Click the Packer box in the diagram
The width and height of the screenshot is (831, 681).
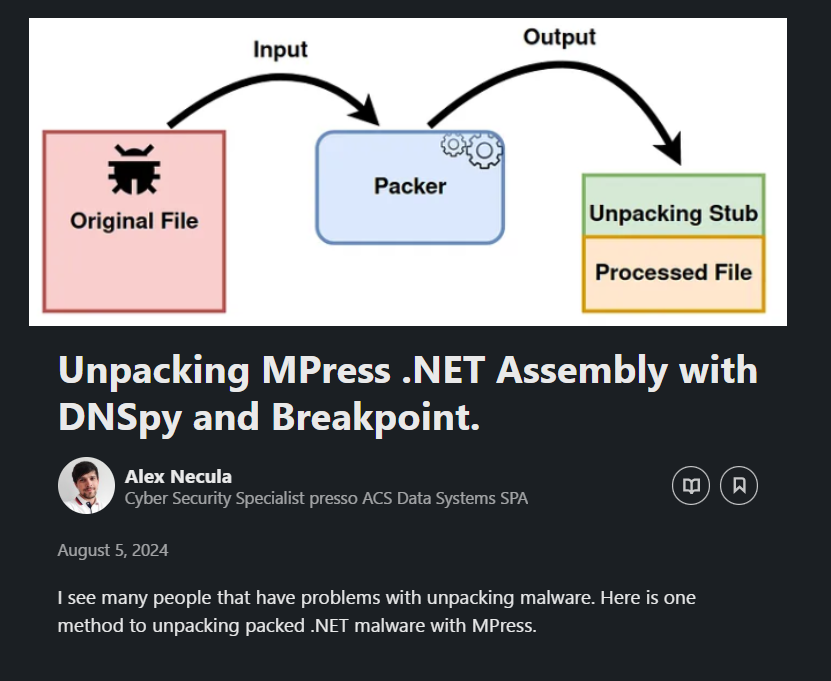point(410,188)
